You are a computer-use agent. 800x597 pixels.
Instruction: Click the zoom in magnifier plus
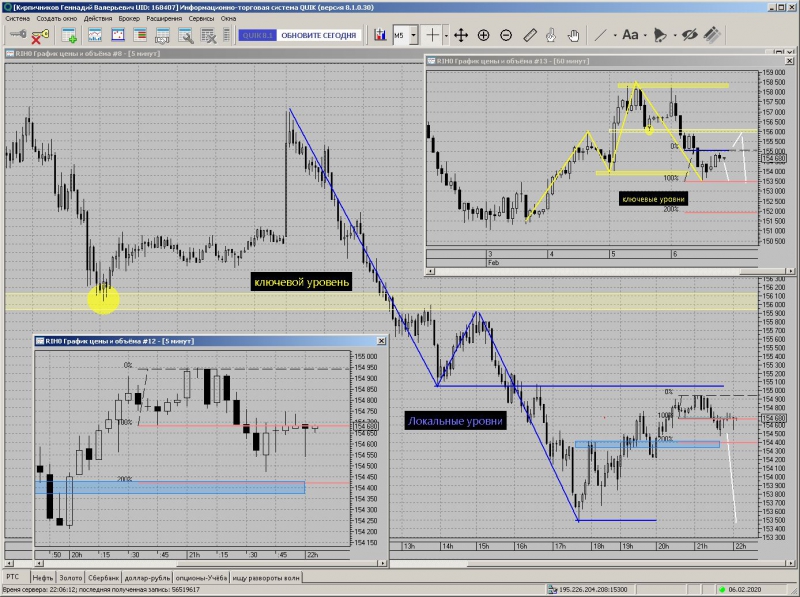click(483, 35)
